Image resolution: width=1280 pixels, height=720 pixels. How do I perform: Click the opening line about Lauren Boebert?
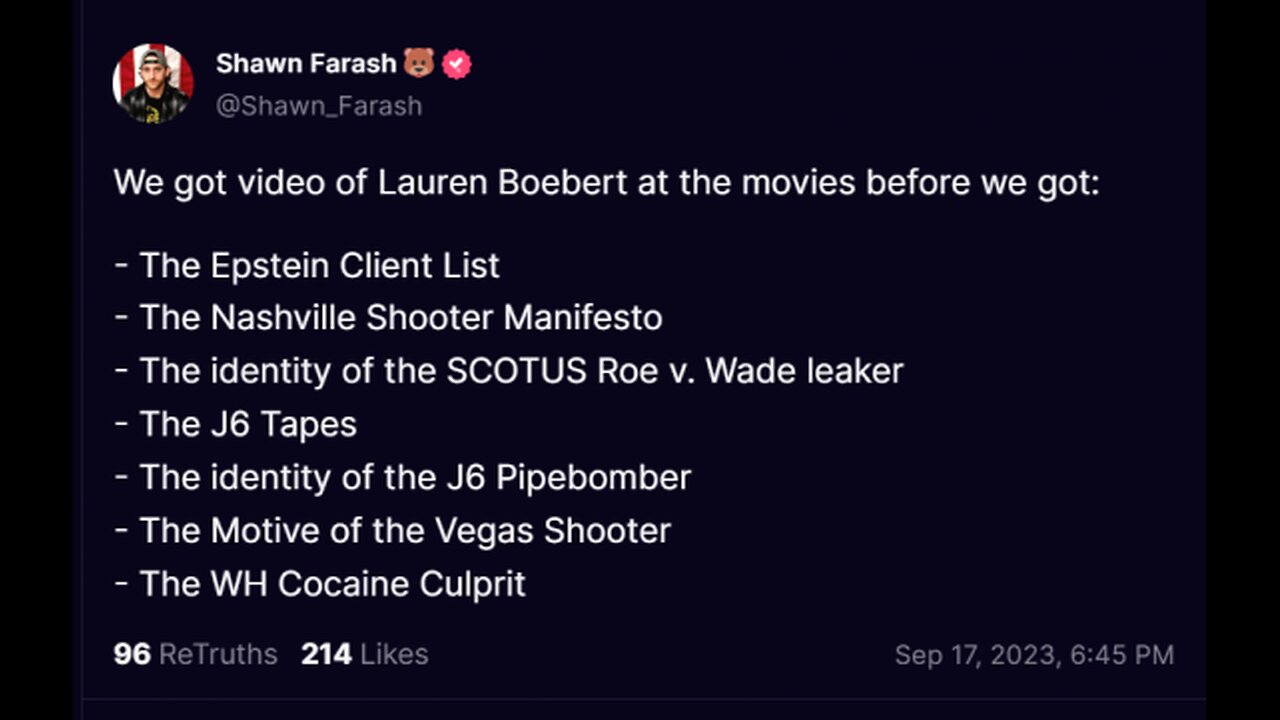click(x=606, y=183)
